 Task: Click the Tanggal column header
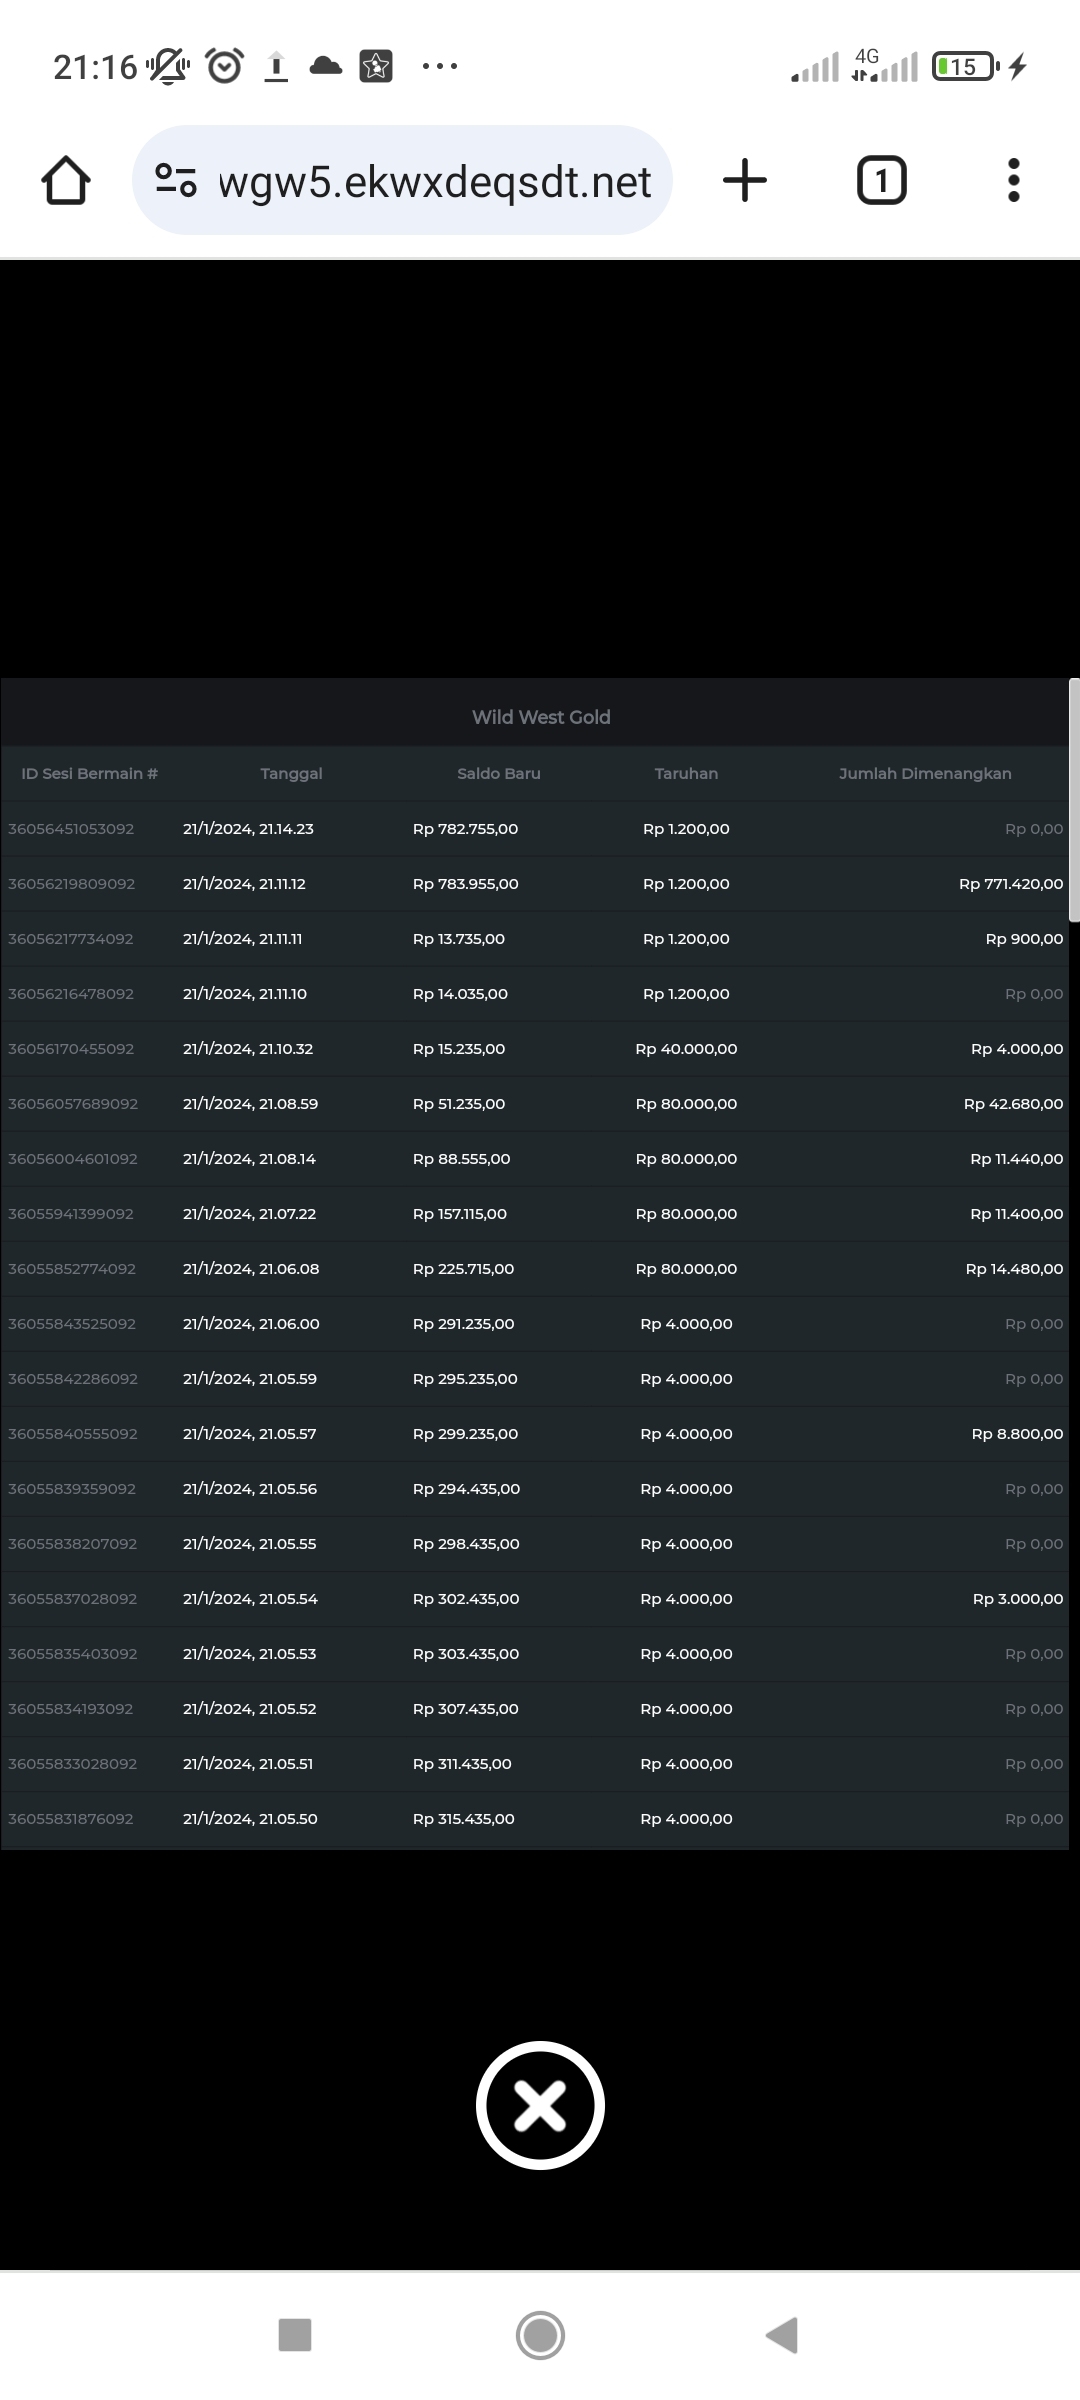pyautogui.click(x=291, y=773)
